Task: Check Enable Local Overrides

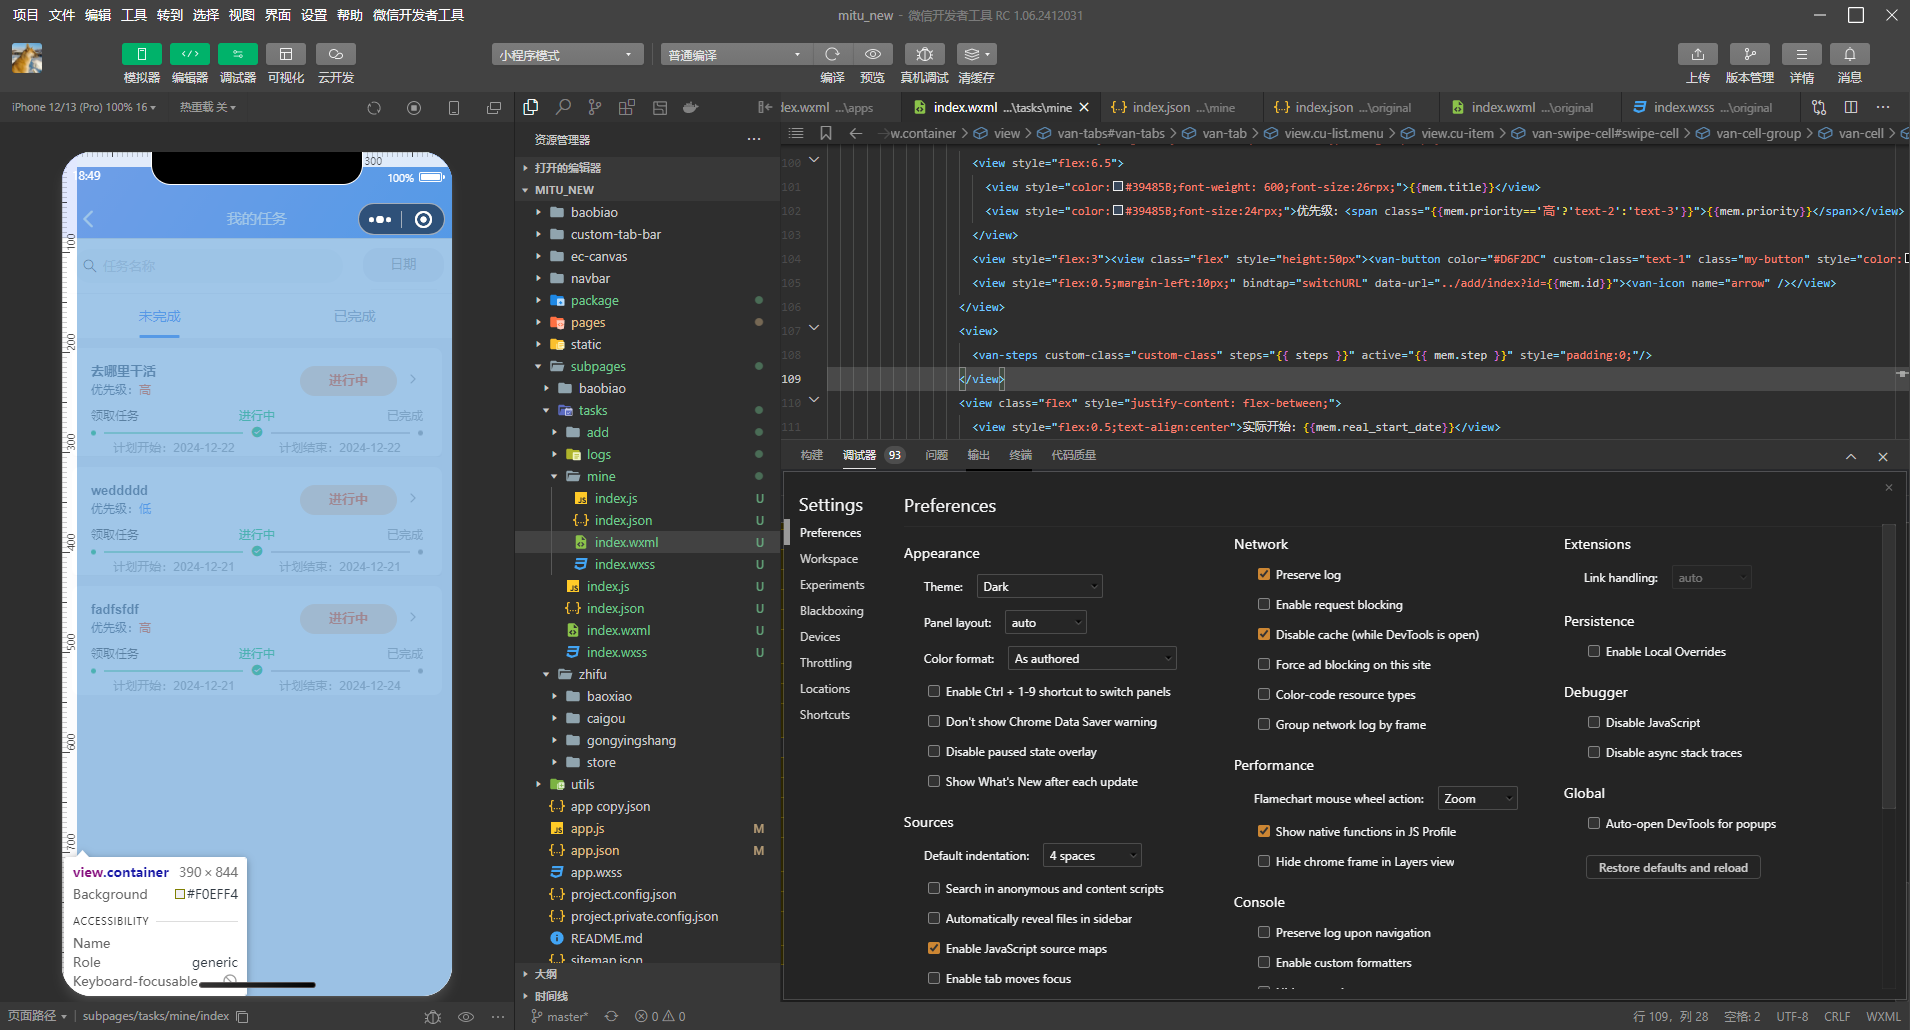Action: click(1594, 652)
